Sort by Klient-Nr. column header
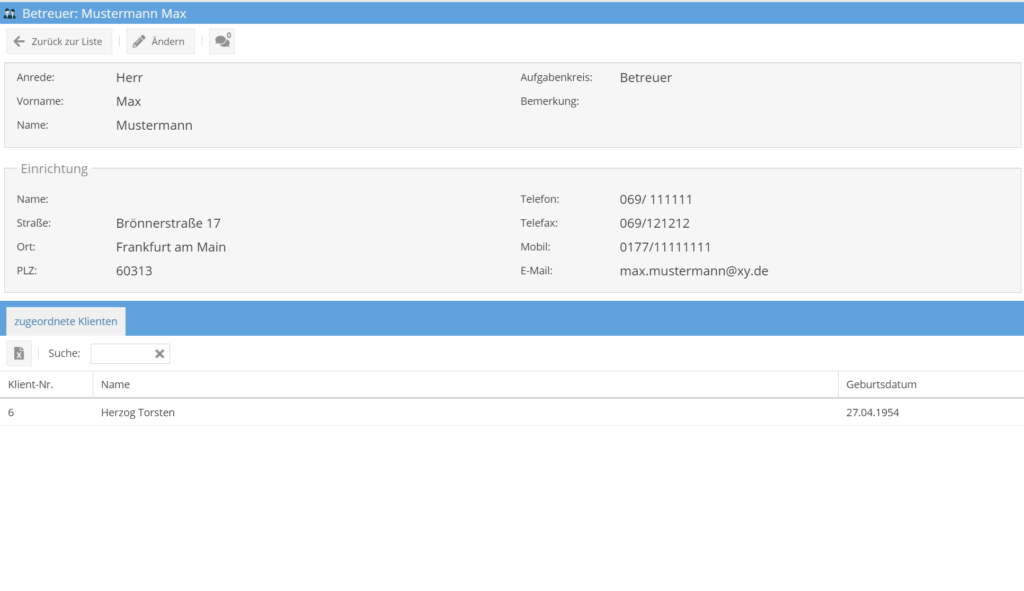1024x591 pixels. pyautogui.click(x=31, y=384)
